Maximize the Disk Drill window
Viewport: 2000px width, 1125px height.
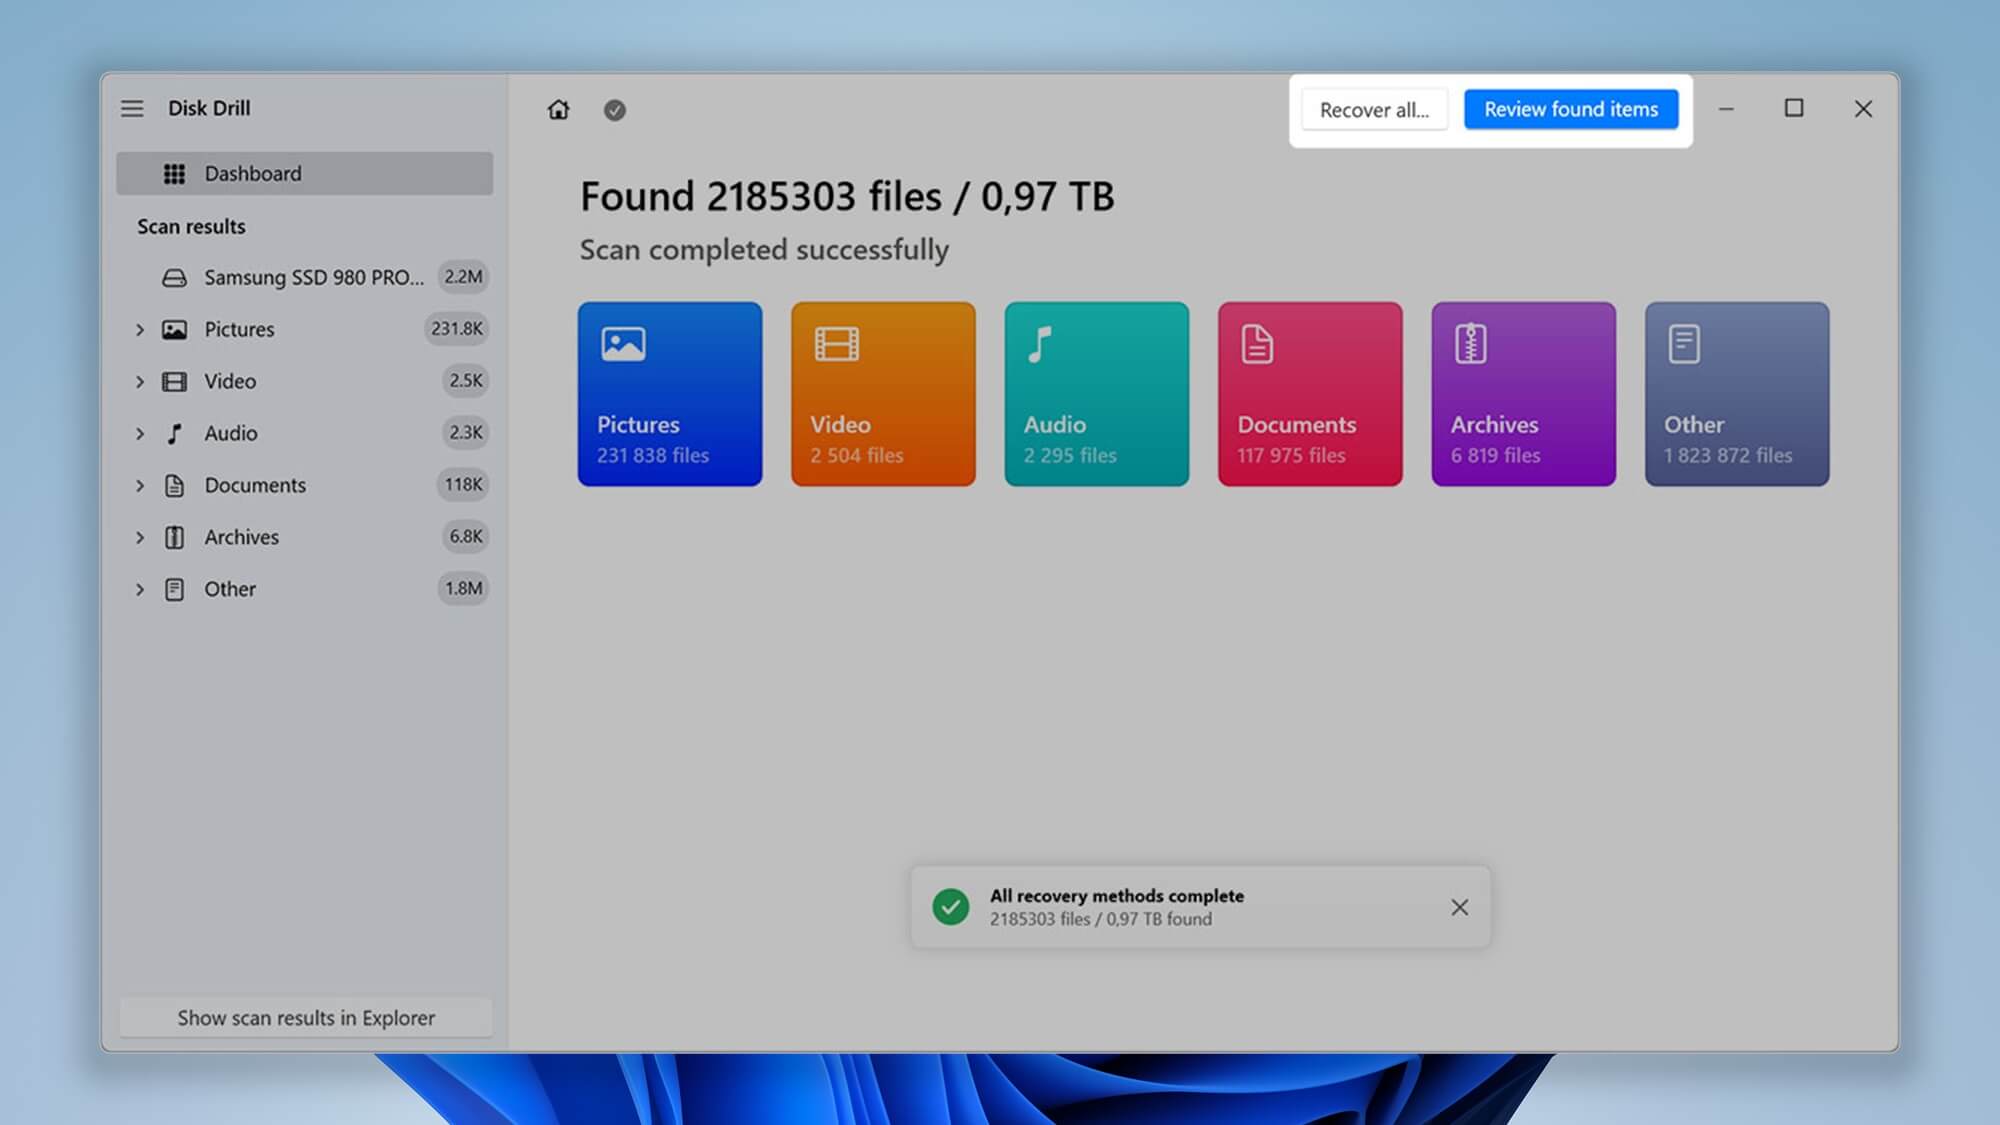point(1794,108)
